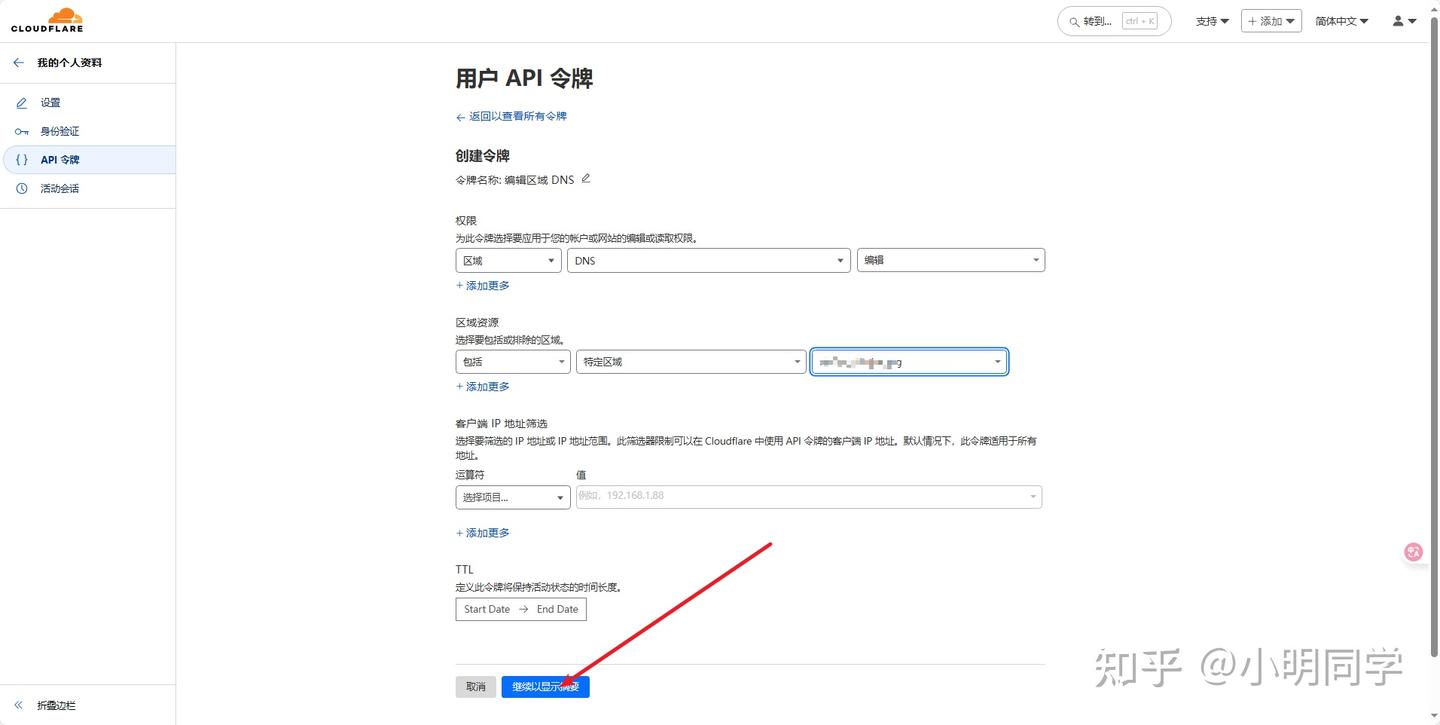Click 添加更多 under zone resources
The width and height of the screenshot is (1440, 725).
pyautogui.click(x=483, y=386)
